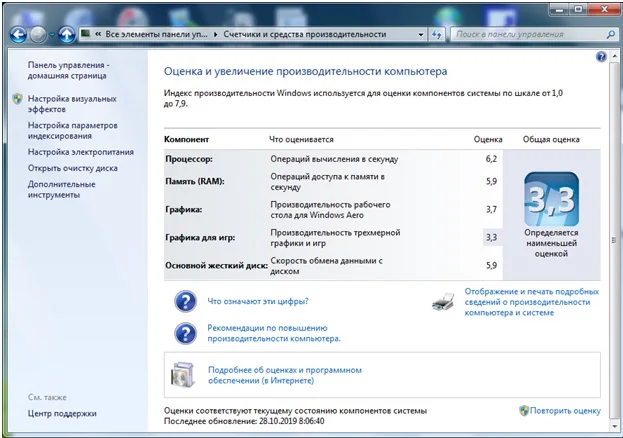Open Рекомендации по повышению производительности компьютера
Image resolution: width=623 pixels, height=438 pixels.
274,333
